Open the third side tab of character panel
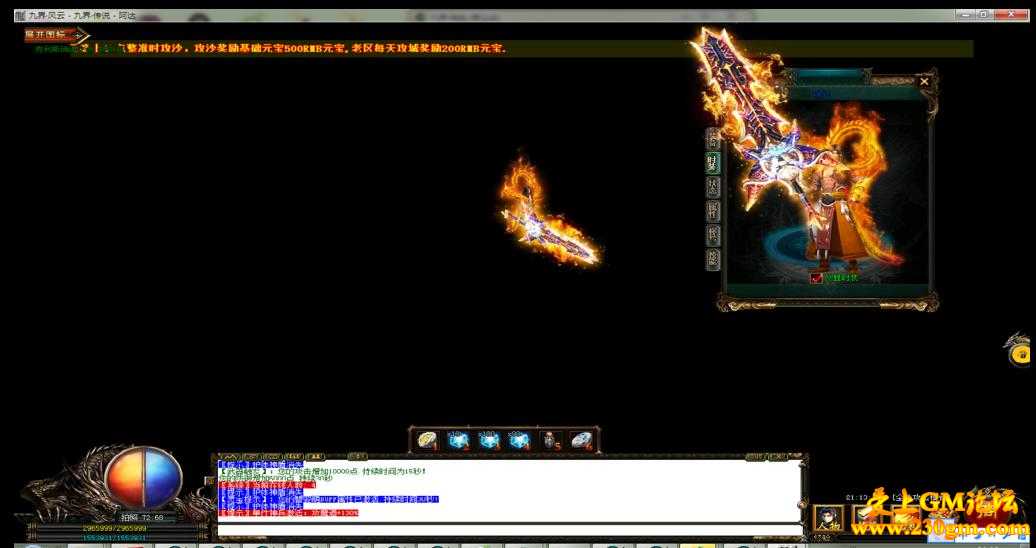The height and width of the screenshot is (548, 1036). [x=712, y=187]
